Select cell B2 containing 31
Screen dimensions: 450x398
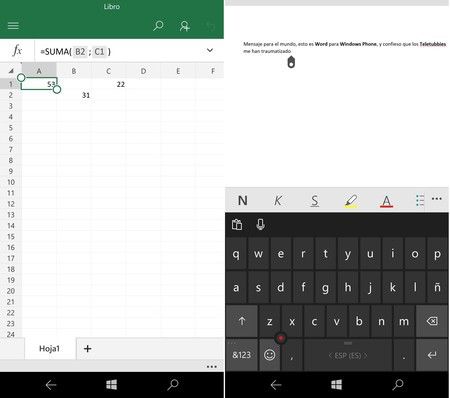(x=74, y=95)
